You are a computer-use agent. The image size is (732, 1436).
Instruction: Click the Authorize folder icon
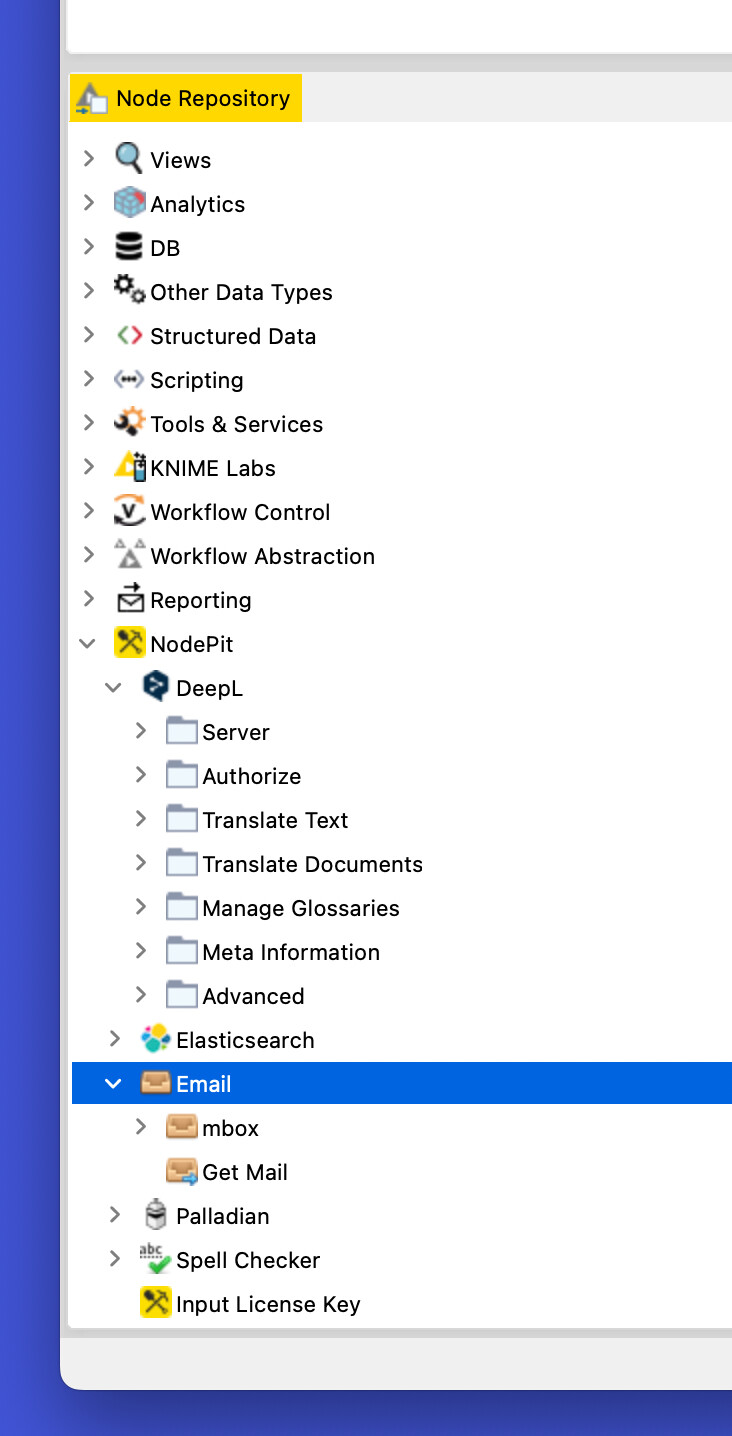tap(181, 774)
